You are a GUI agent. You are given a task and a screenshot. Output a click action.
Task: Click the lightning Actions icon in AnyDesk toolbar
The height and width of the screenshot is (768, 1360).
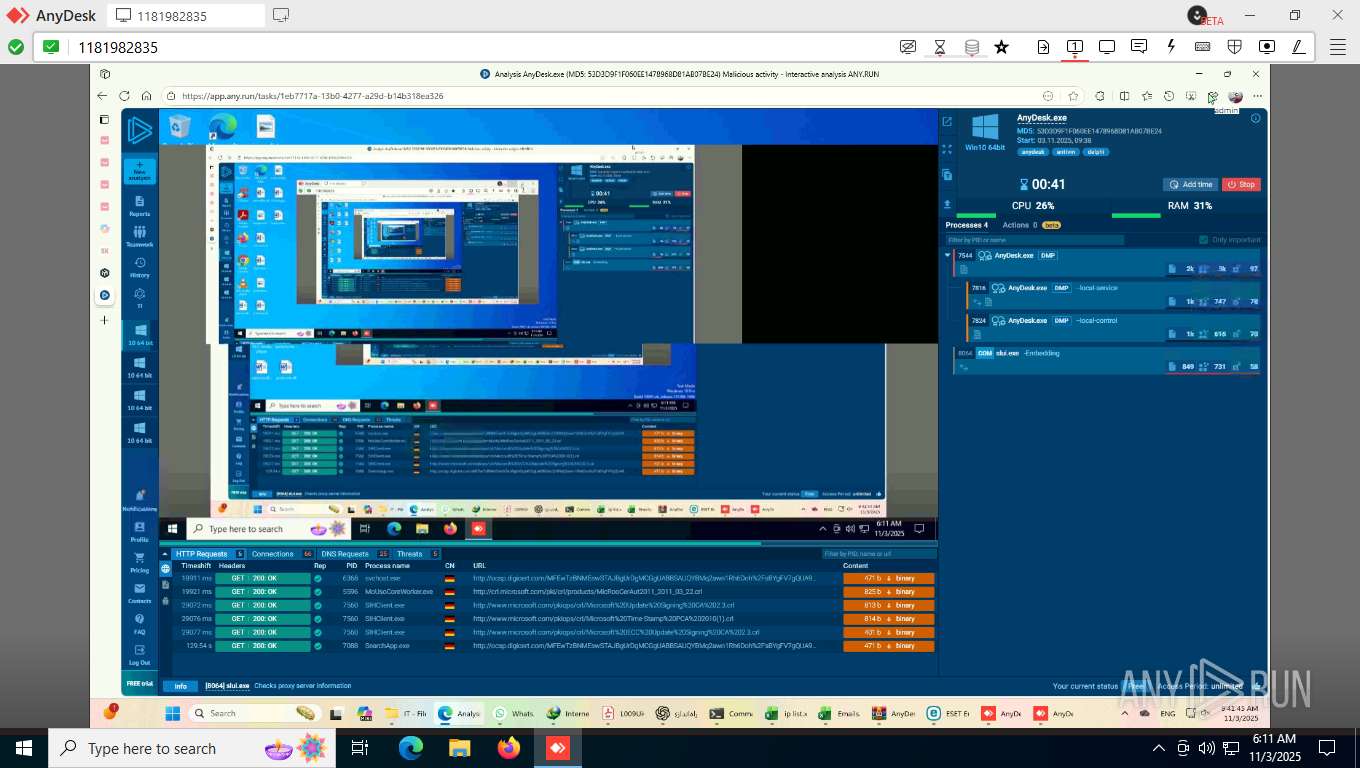[x=1171, y=47]
